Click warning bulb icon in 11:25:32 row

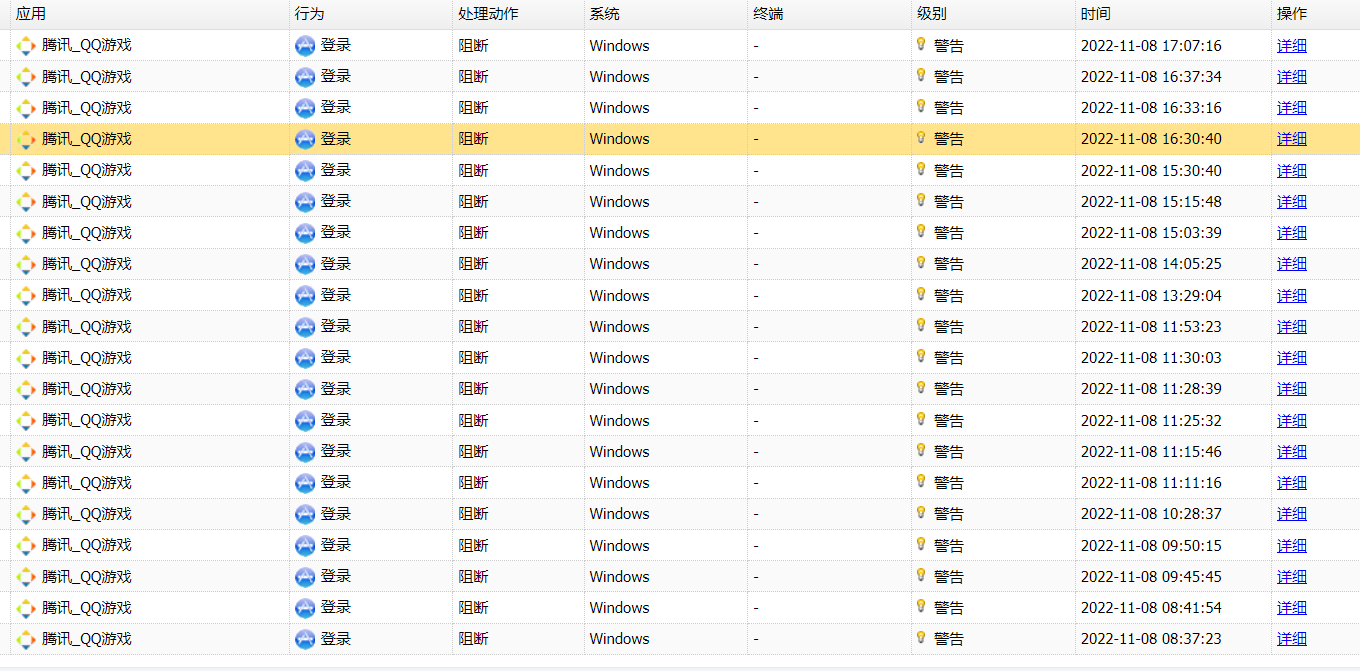tap(921, 419)
